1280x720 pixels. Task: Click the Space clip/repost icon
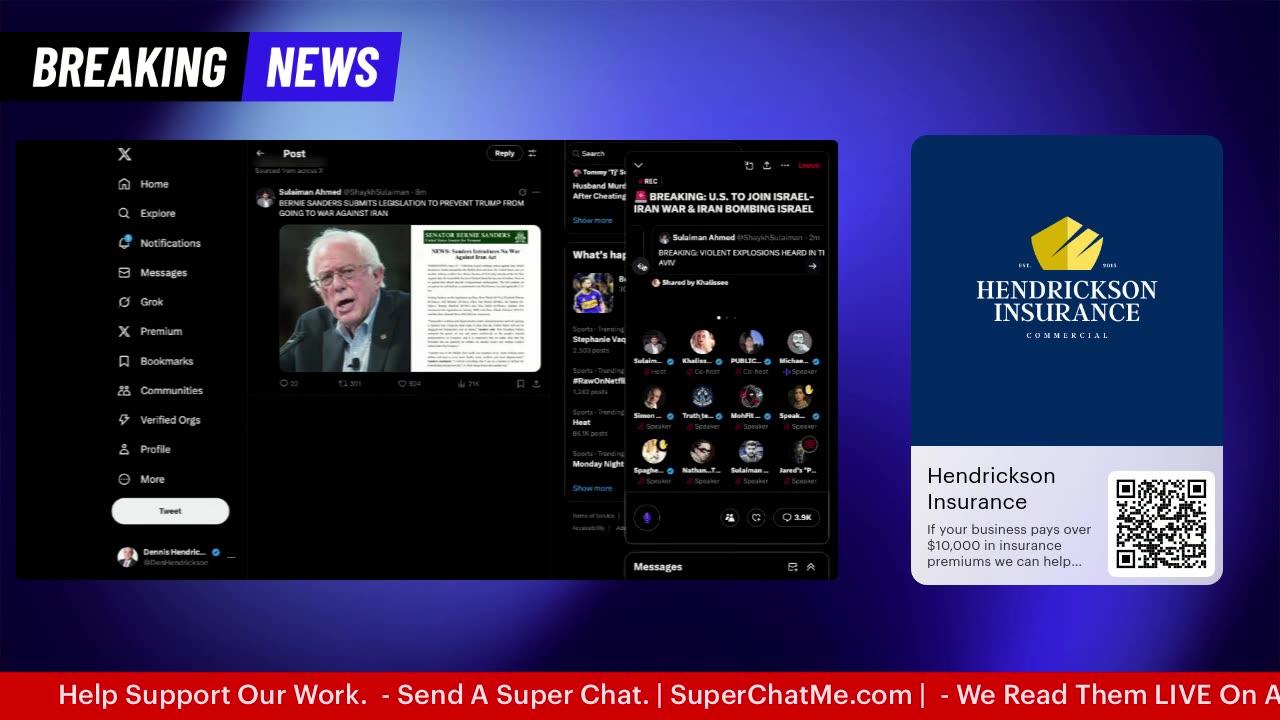(x=749, y=165)
